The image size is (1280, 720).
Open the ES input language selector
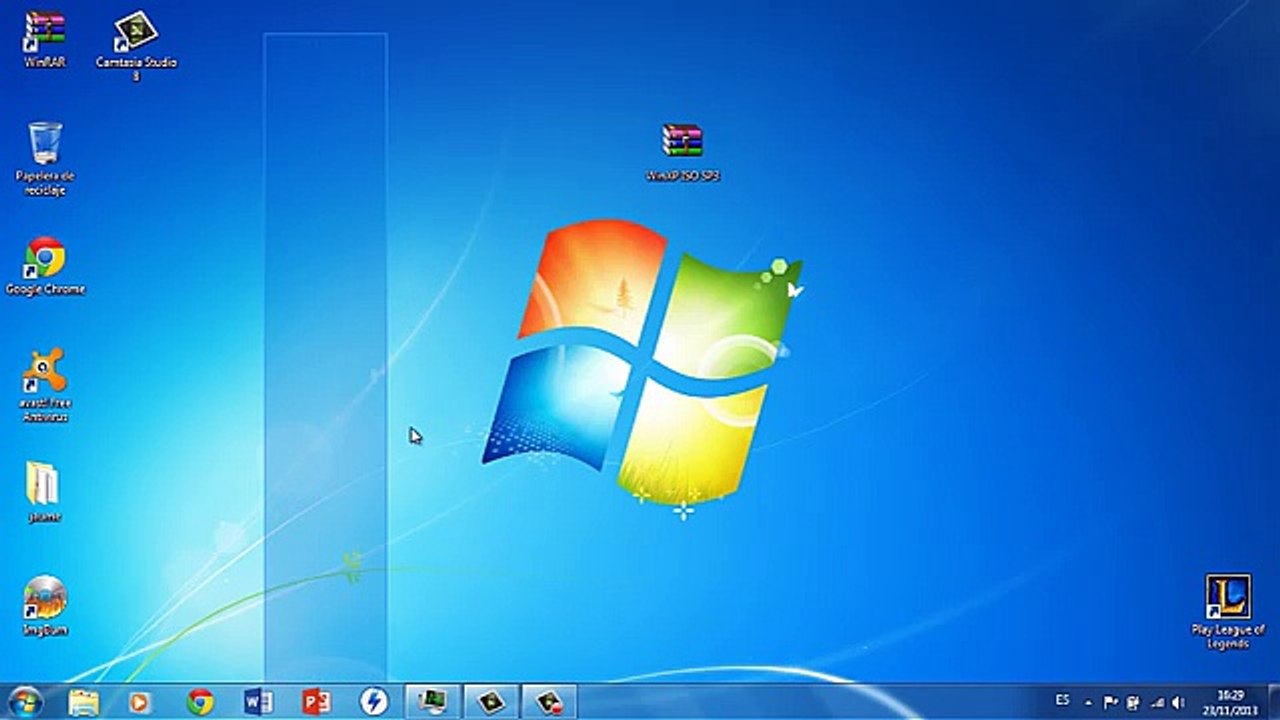(1062, 701)
